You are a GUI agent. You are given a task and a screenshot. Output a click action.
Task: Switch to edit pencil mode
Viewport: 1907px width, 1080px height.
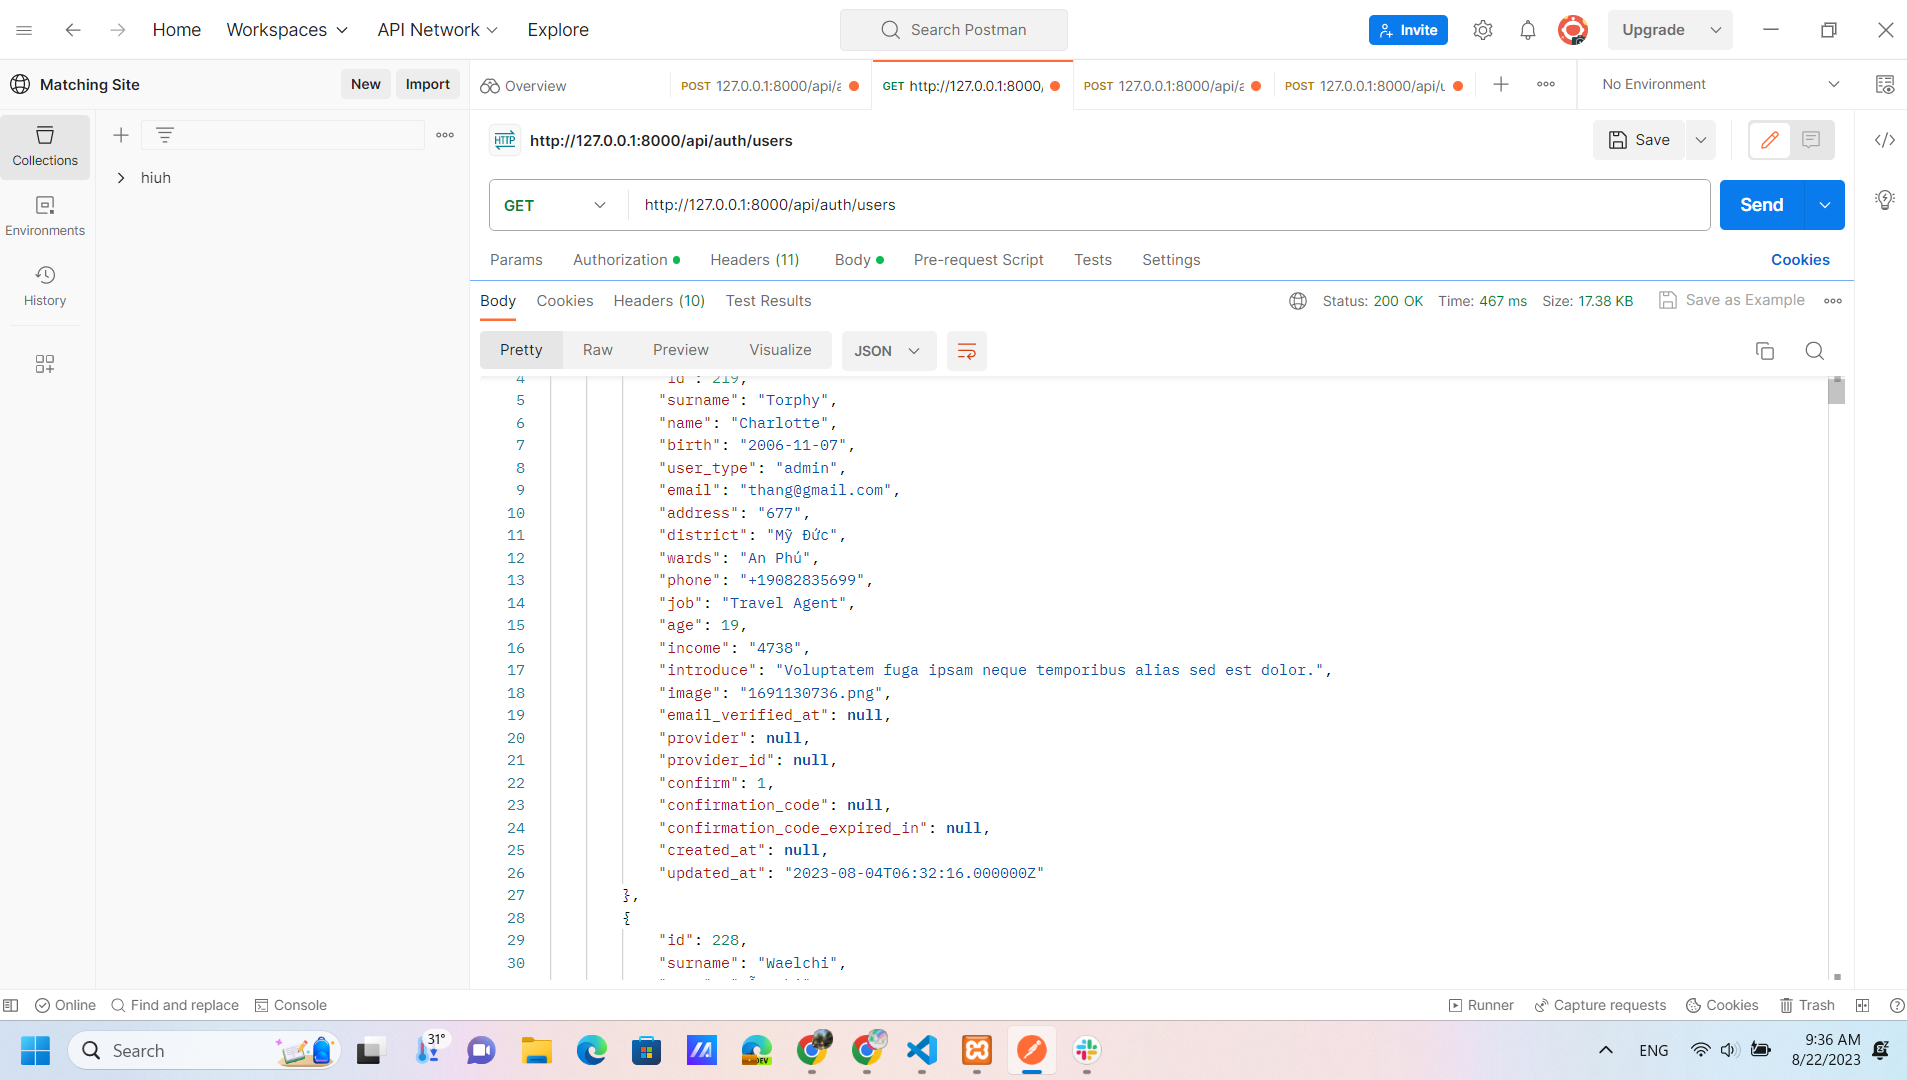[x=1770, y=140]
